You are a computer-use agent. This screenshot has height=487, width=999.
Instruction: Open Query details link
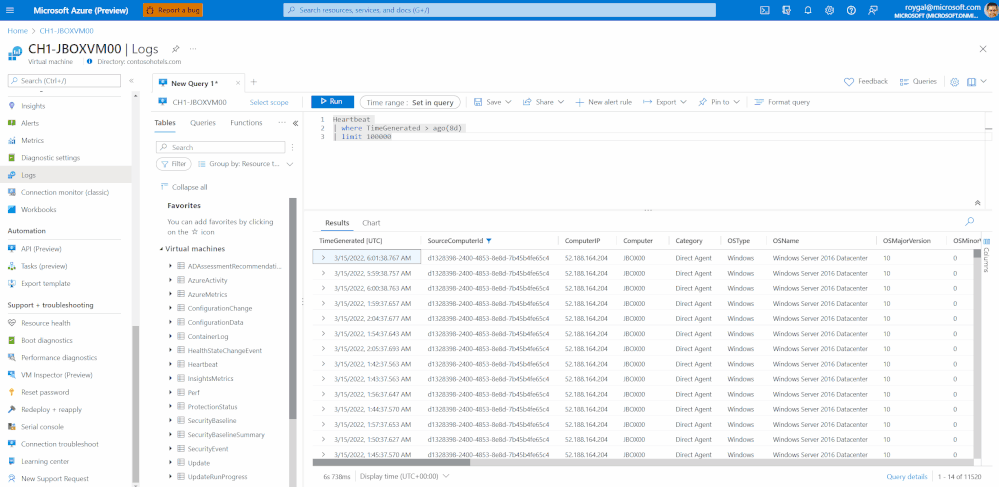907,476
